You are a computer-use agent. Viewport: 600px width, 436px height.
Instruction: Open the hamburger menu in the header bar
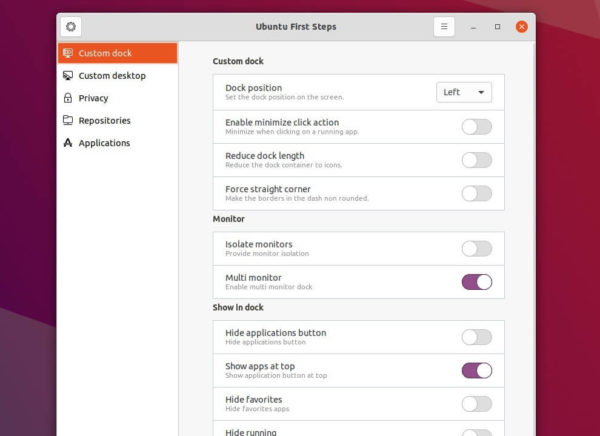pyautogui.click(x=444, y=27)
